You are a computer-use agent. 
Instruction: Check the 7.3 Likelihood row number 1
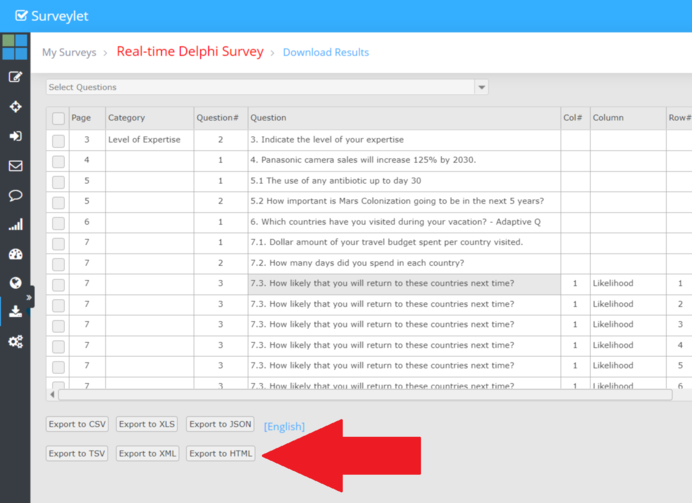coord(58,285)
